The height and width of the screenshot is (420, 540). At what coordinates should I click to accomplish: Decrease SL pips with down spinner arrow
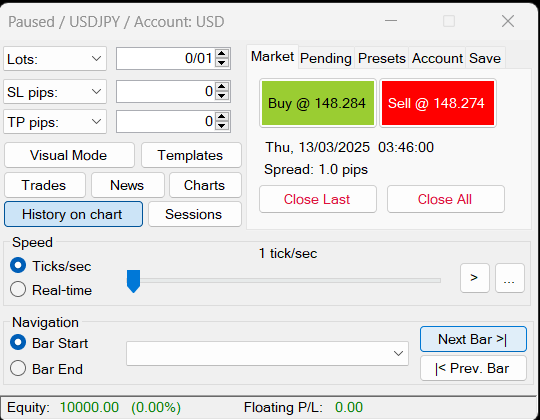click(221, 96)
